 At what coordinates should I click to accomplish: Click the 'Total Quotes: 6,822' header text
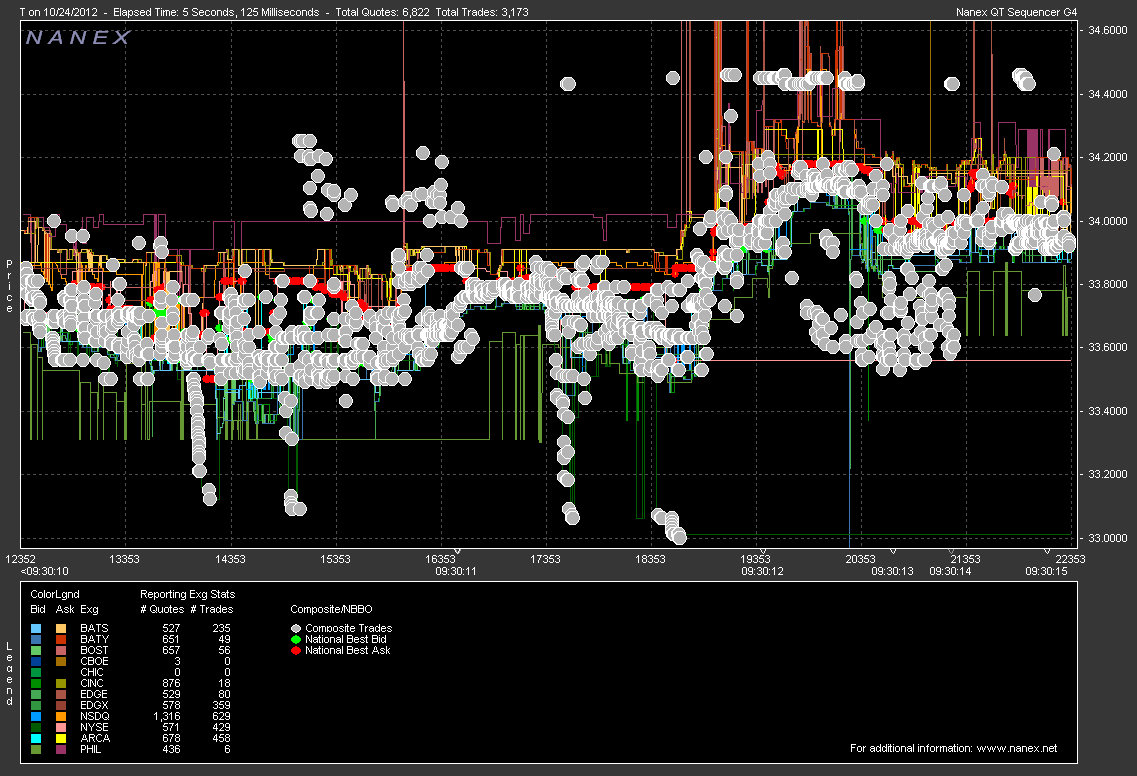pos(382,12)
